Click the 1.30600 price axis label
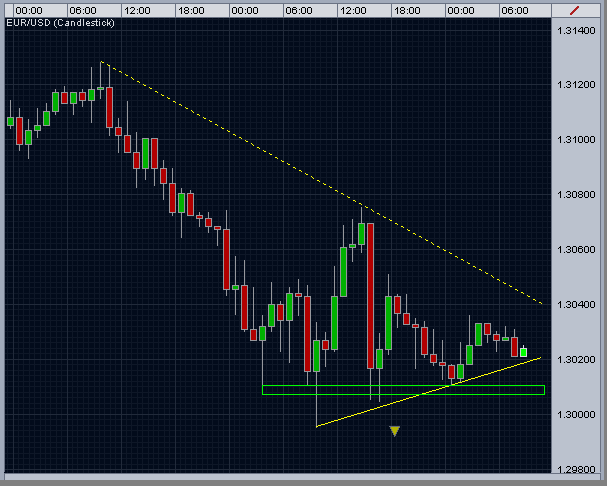This screenshot has width=607, height=486. pyautogui.click(x=576, y=250)
